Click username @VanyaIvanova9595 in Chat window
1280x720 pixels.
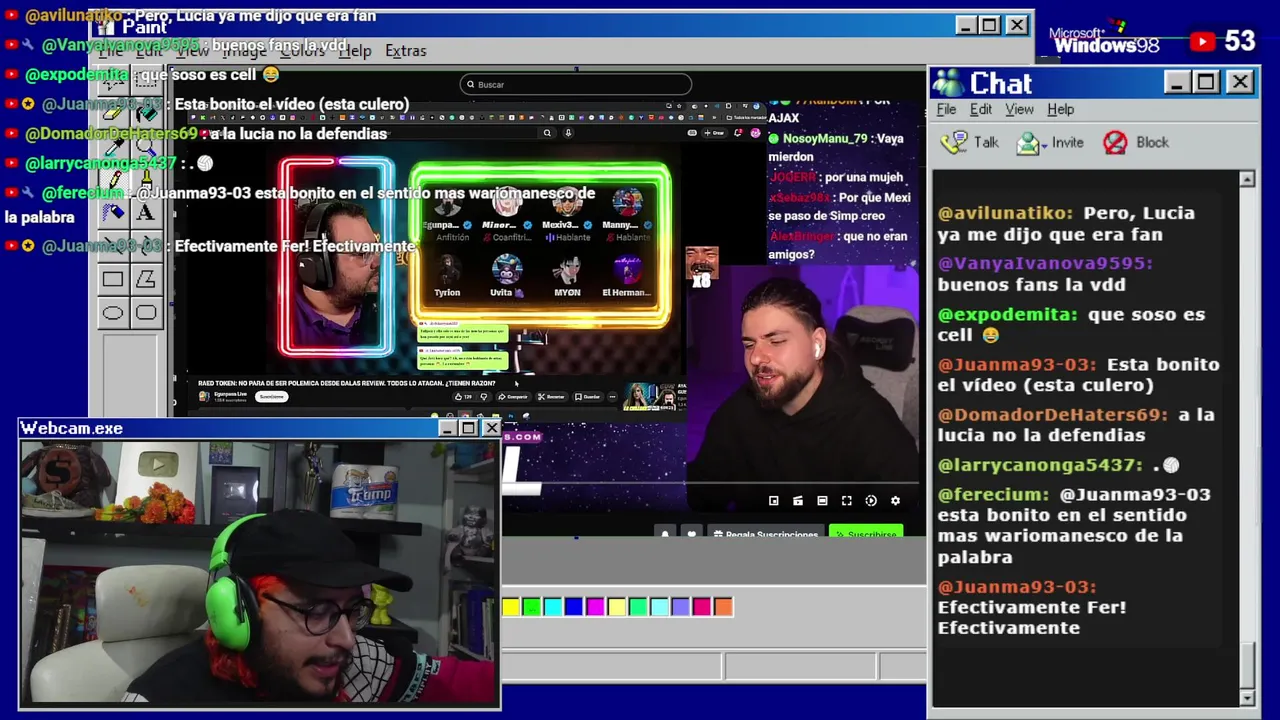point(1045,263)
